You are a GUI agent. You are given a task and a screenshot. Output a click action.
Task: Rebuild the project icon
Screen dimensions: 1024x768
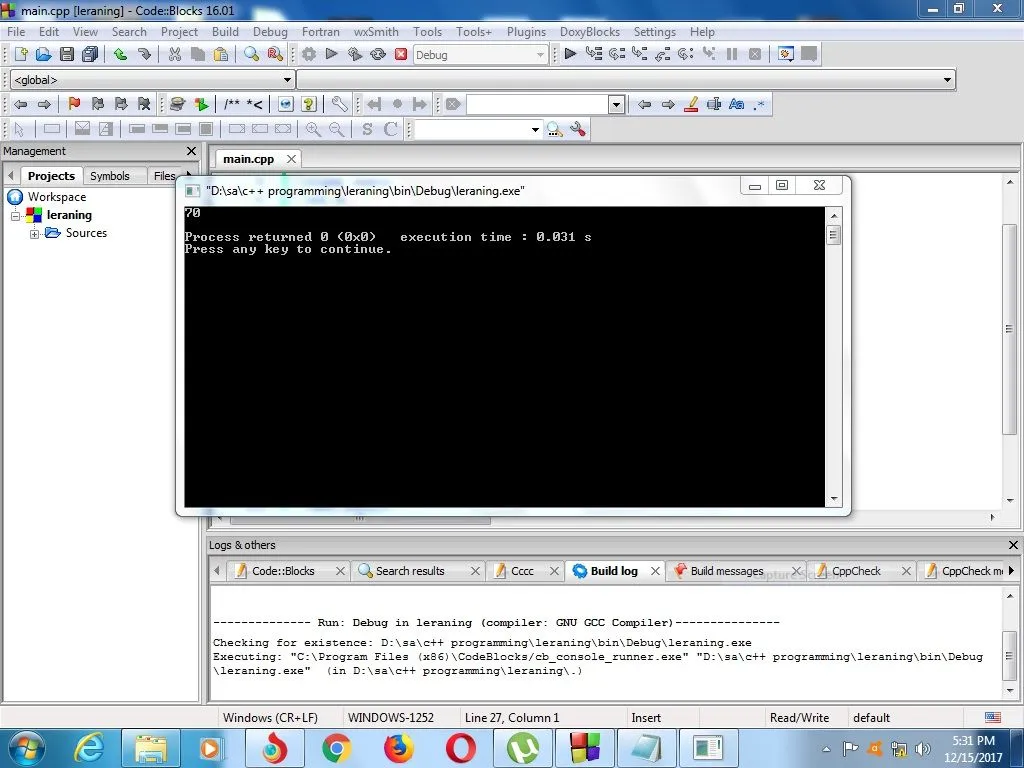tap(377, 54)
